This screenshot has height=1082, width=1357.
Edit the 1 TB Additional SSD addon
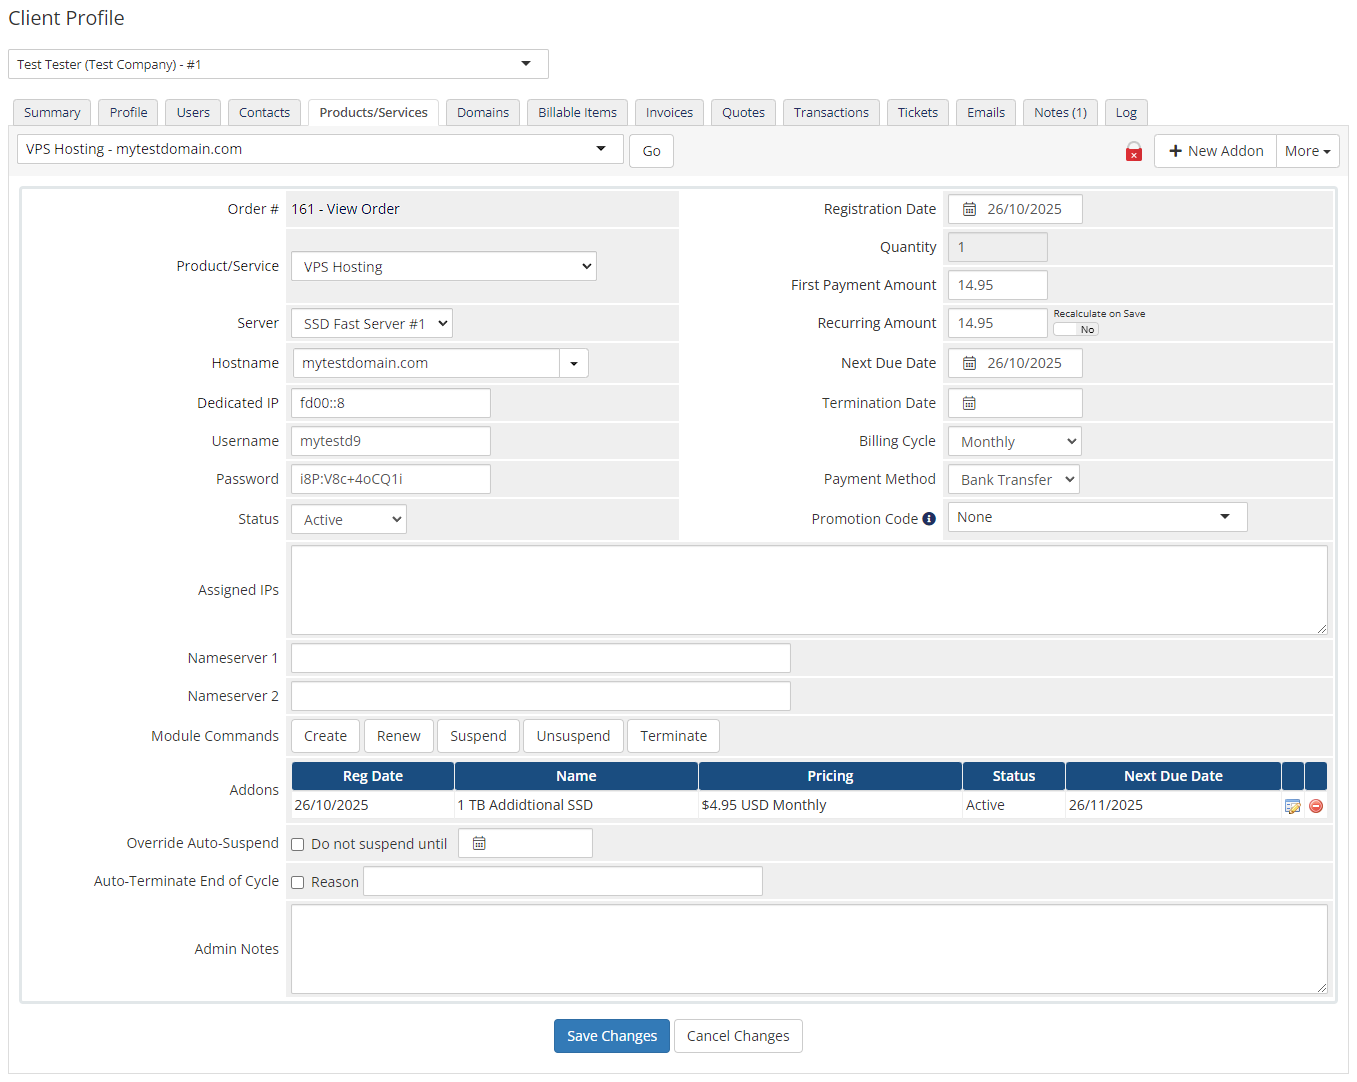tap(1292, 805)
